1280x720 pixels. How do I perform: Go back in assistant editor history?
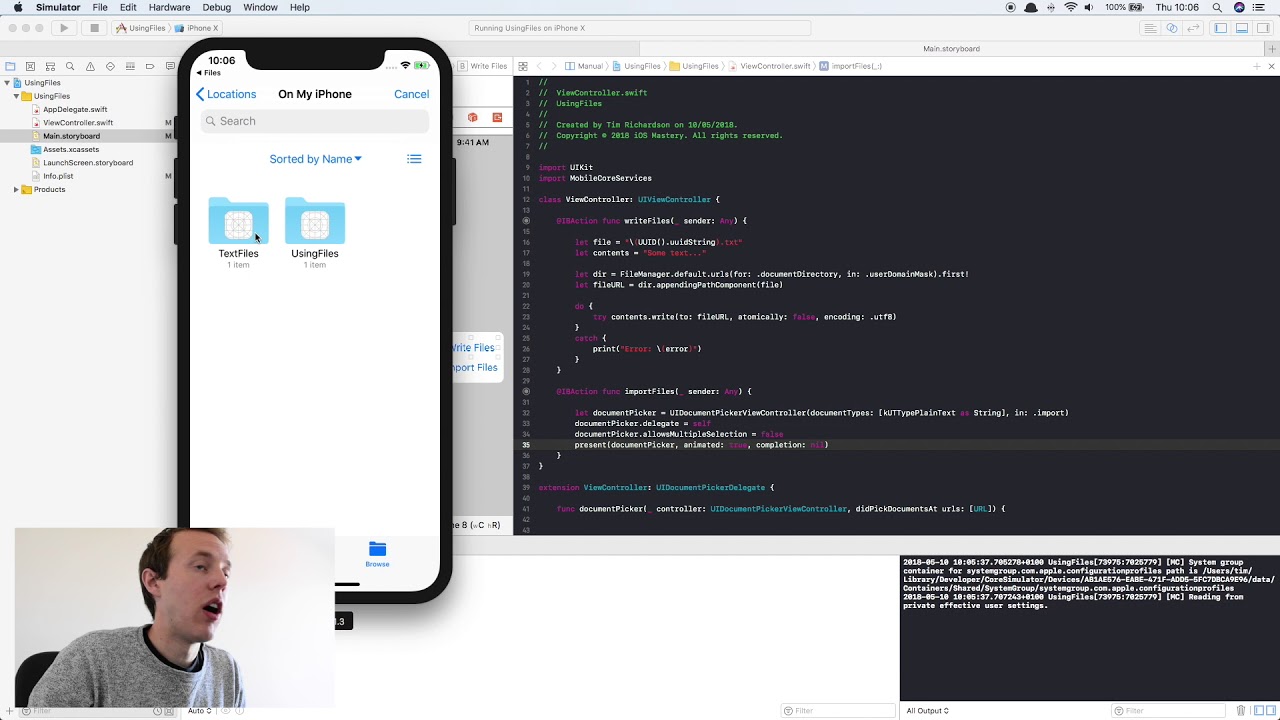[x=539, y=66]
